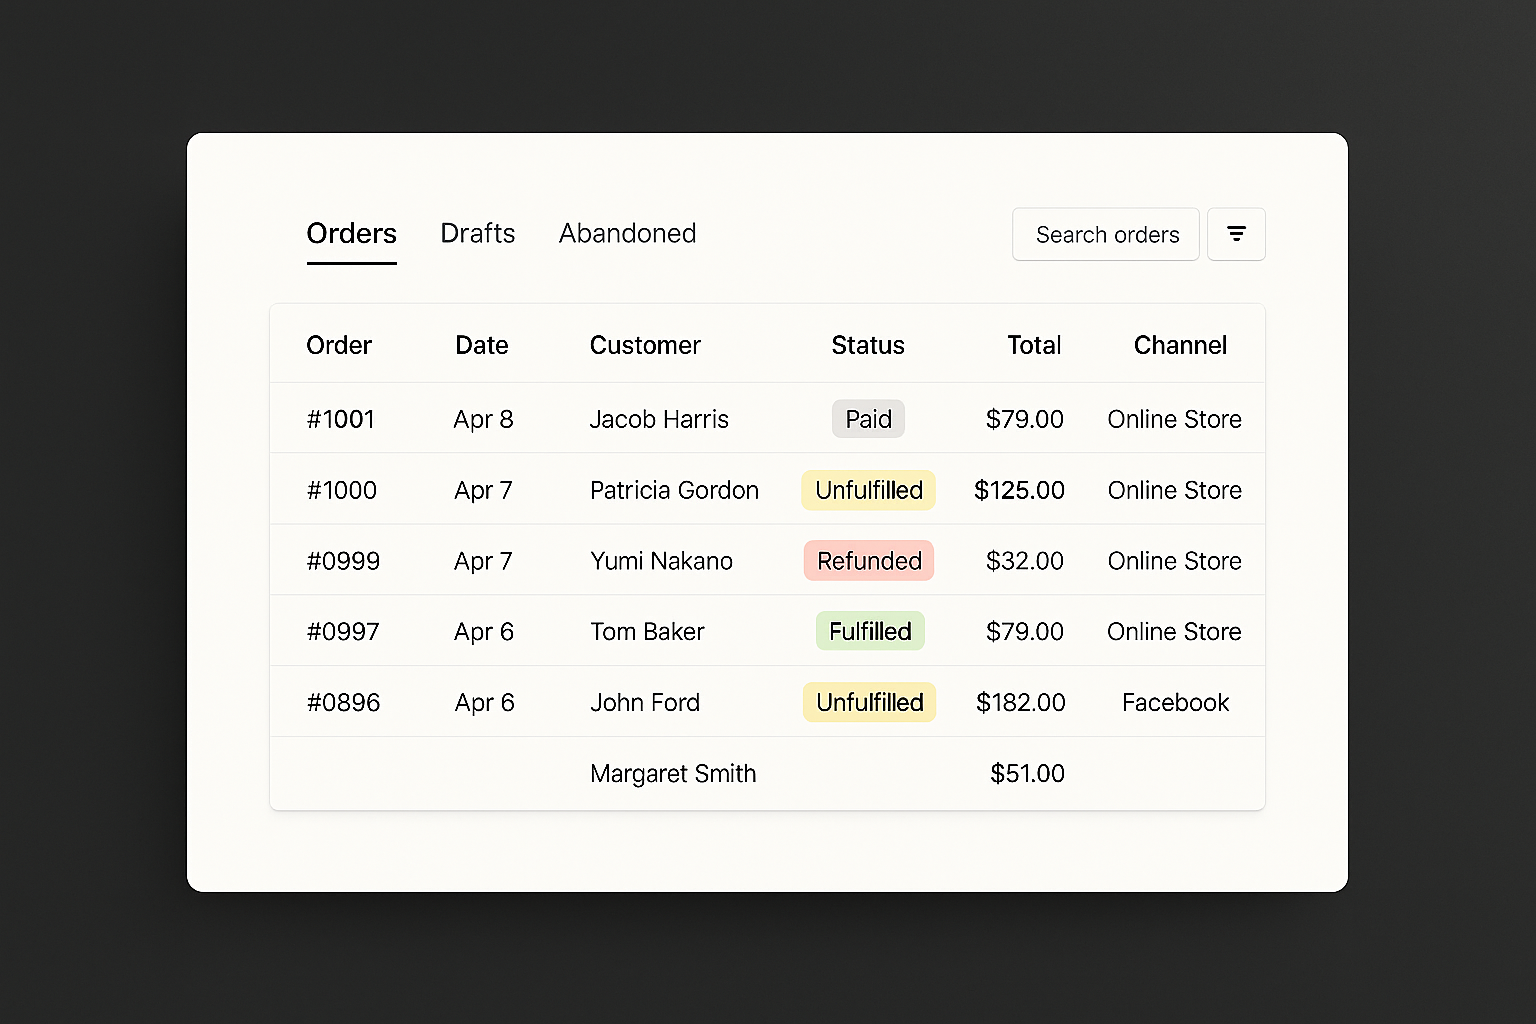This screenshot has width=1536, height=1024.
Task: Open order #1001
Action: [341, 419]
